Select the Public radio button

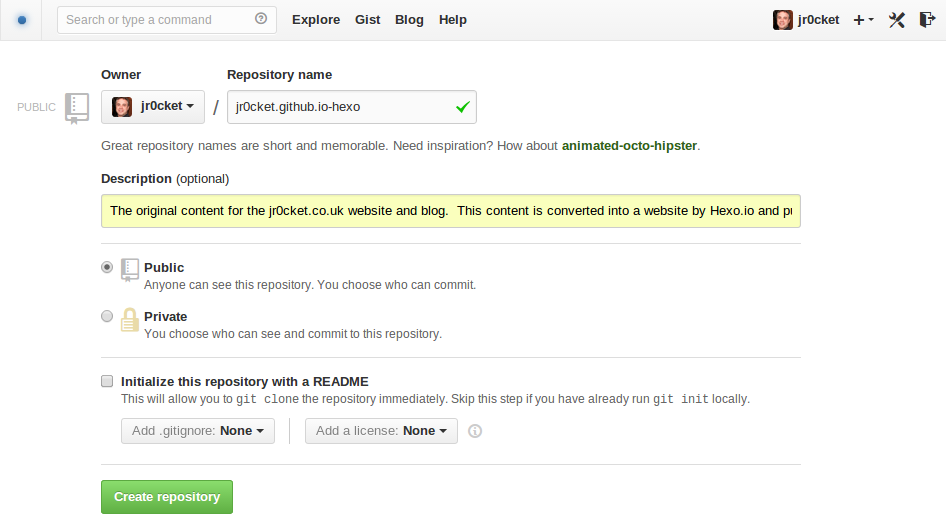pos(107,267)
